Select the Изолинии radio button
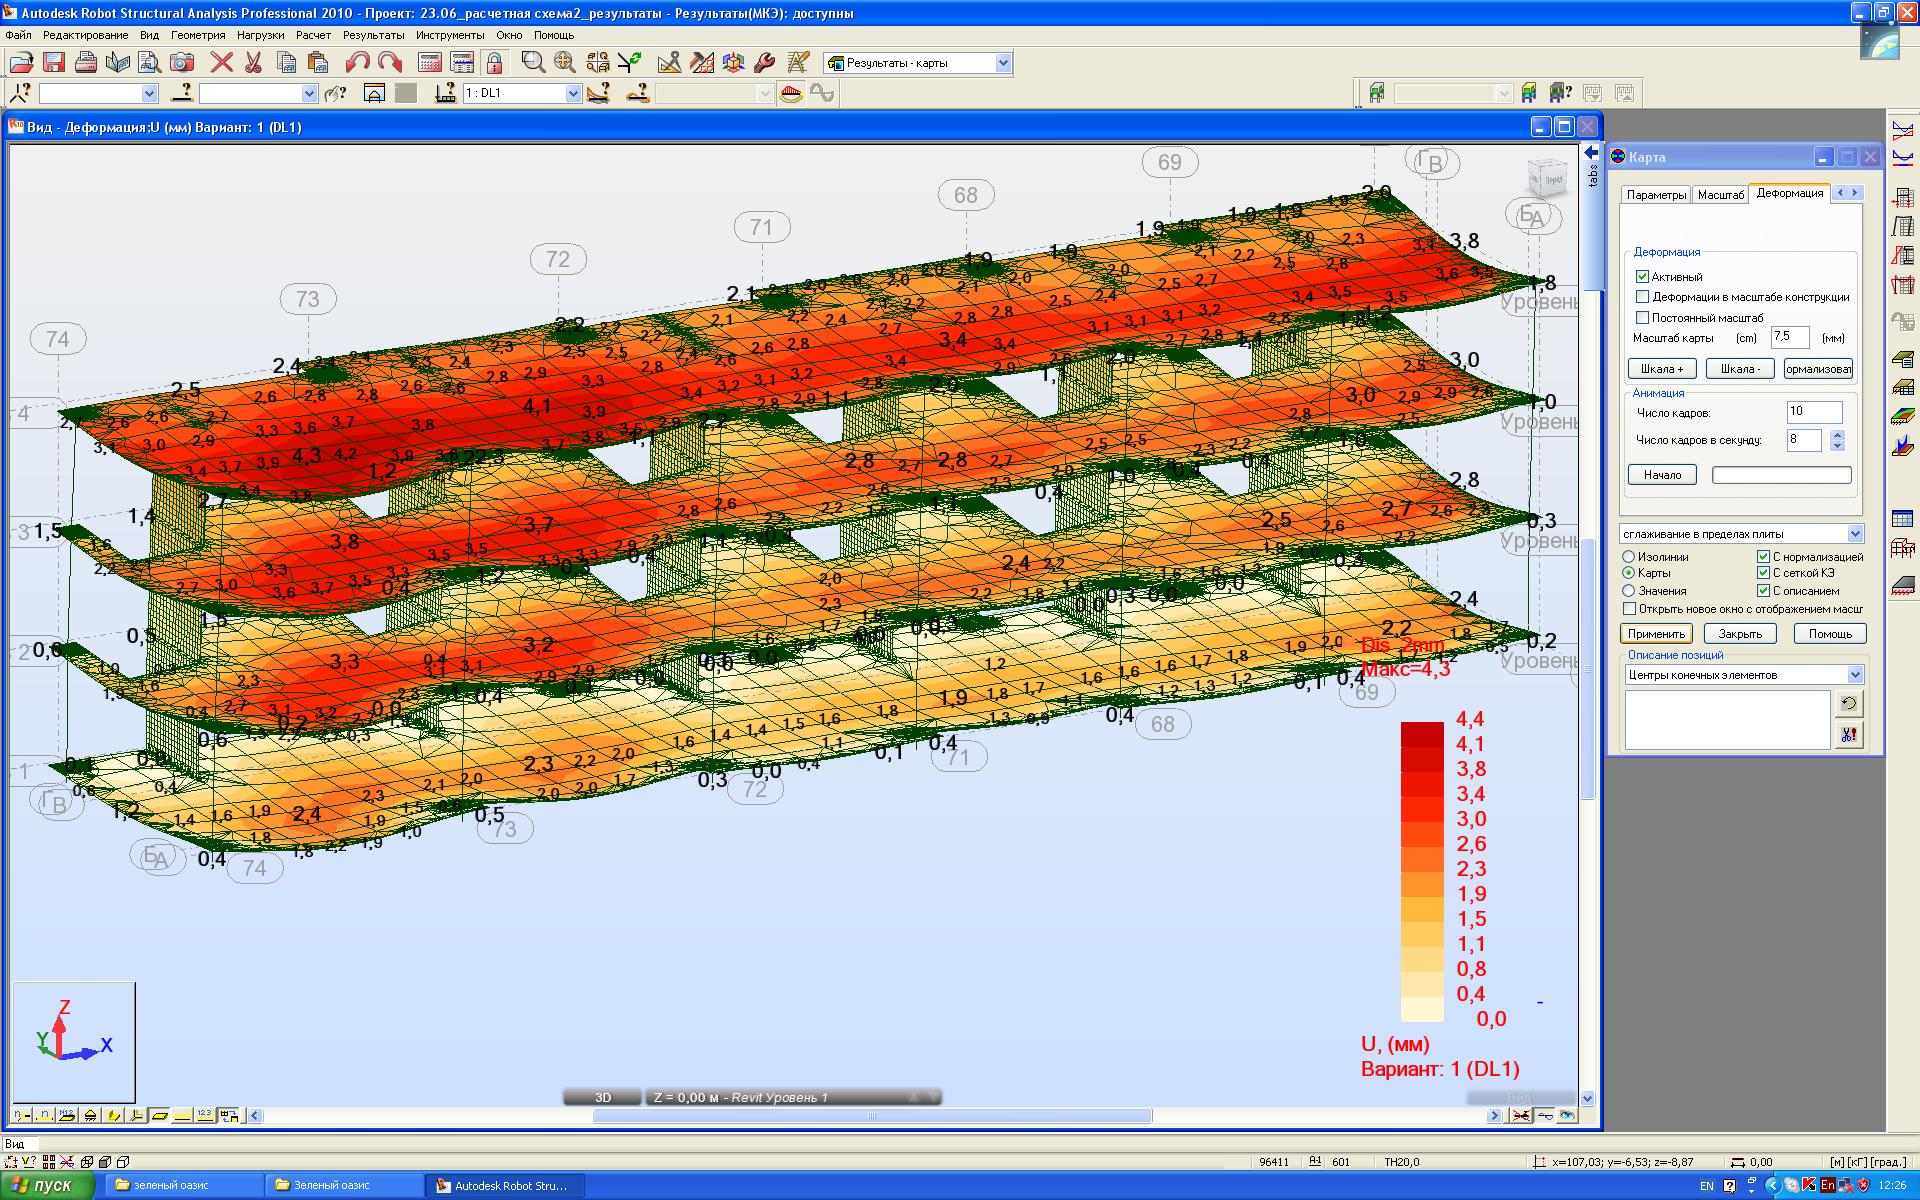The height and width of the screenshot is (1200, 1920). click(1629, 557)
